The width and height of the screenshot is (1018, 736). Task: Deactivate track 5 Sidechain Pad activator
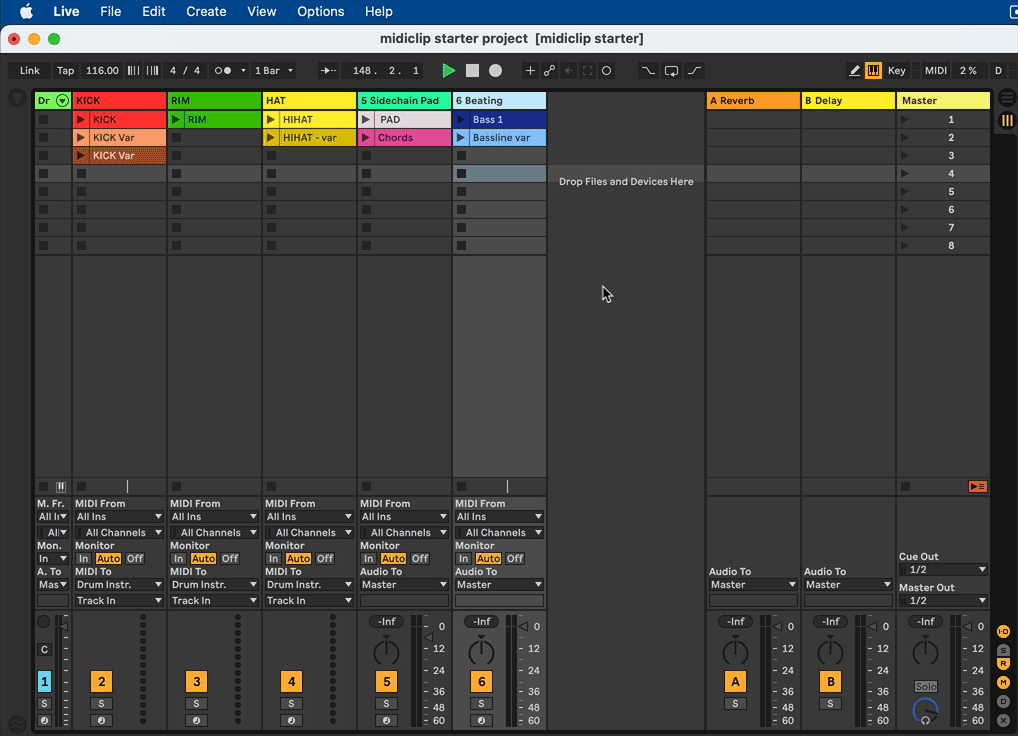click(x=386, y=682)
